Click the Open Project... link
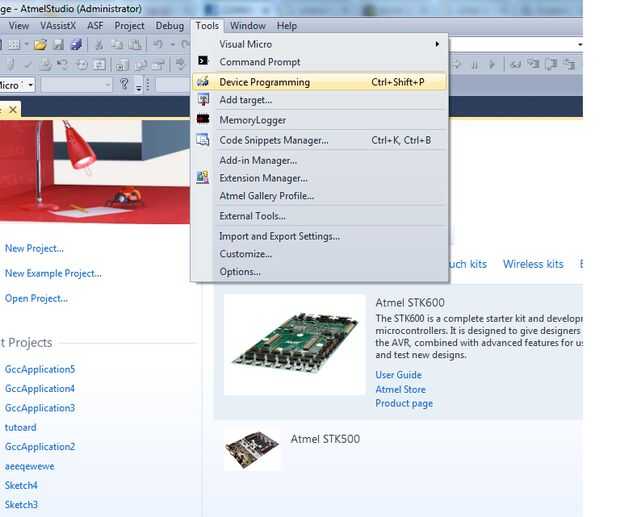 tap(36, 298)
